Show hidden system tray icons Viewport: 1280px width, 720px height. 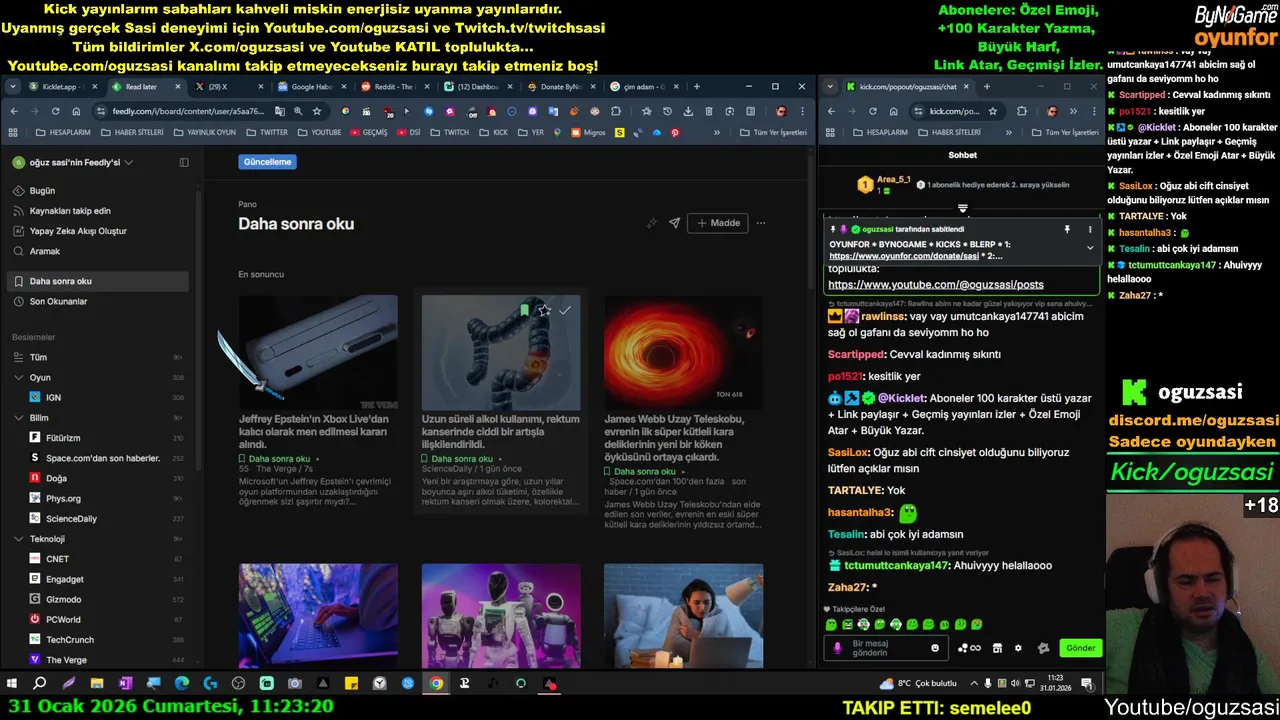pyautogui.click(x=974, y=684)
